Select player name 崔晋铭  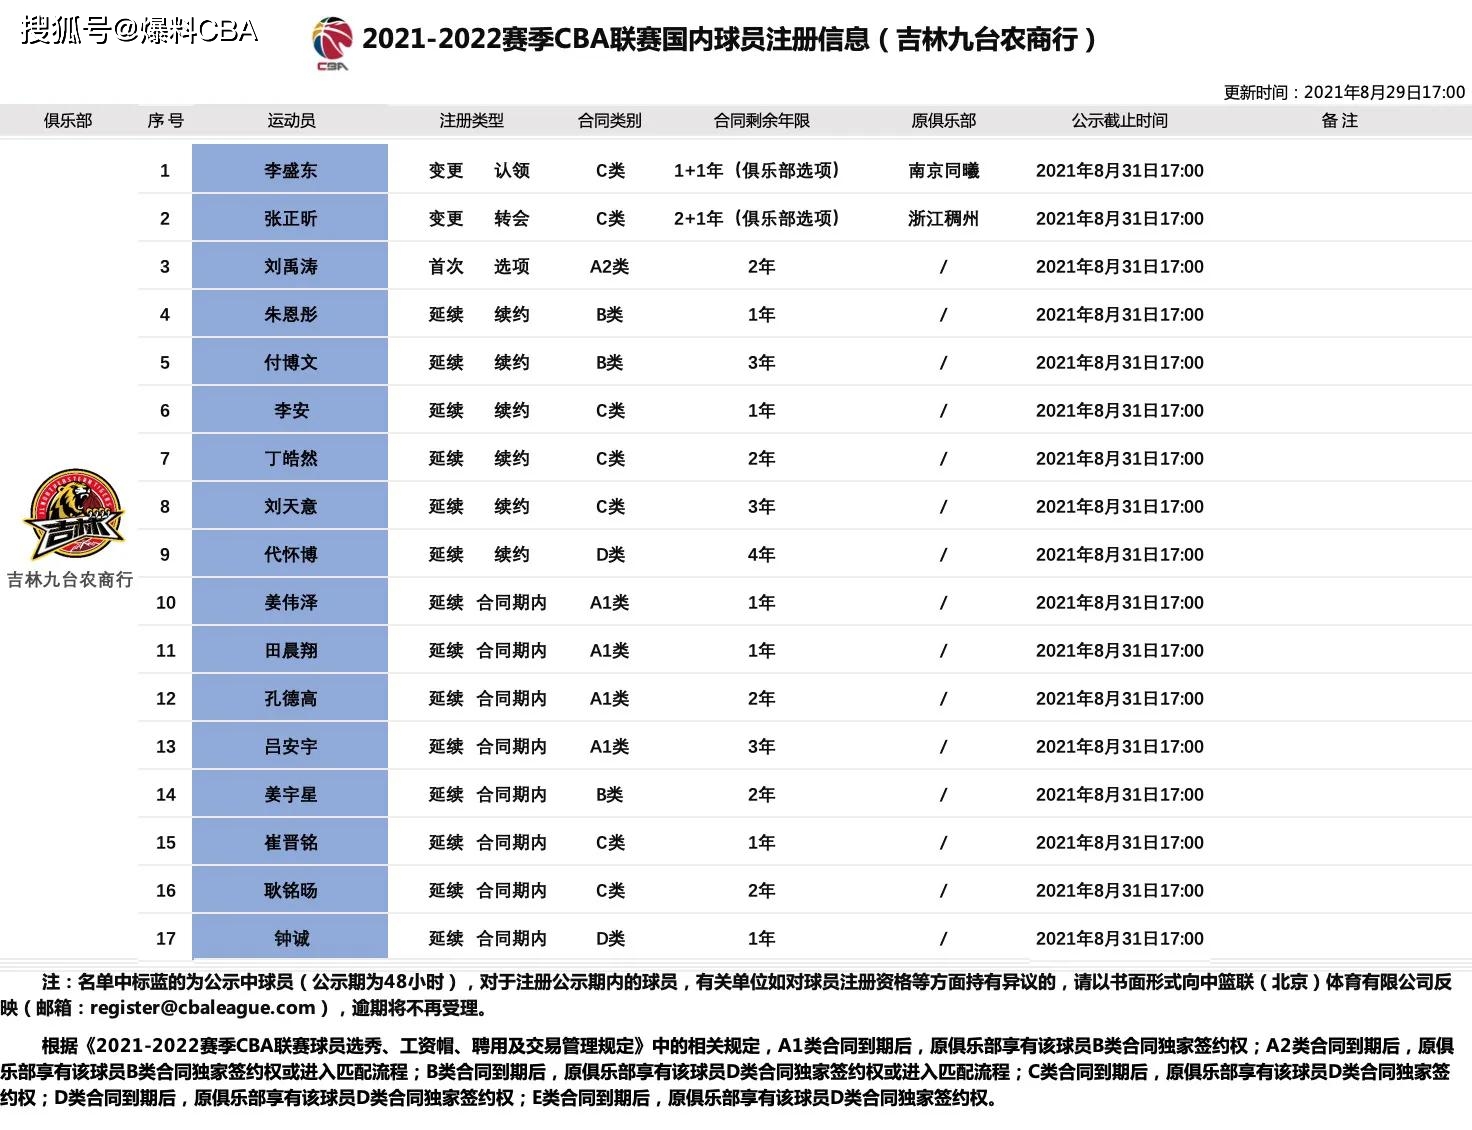[x=290, y=843]
